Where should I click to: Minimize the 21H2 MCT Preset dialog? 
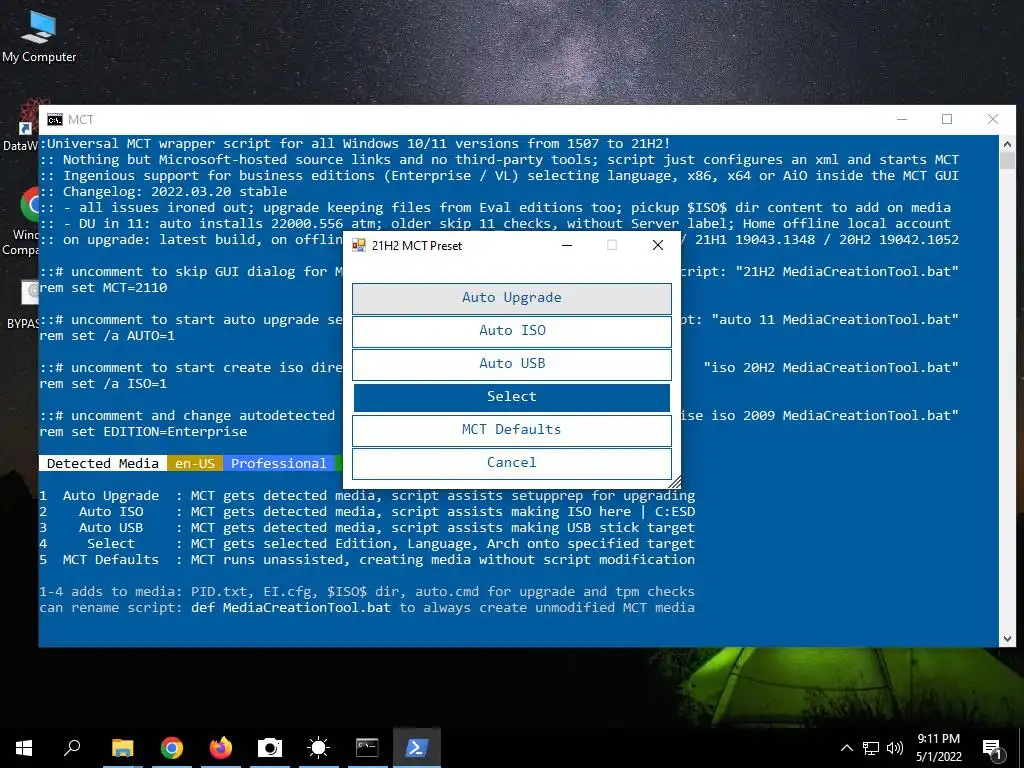click(567, 246)
